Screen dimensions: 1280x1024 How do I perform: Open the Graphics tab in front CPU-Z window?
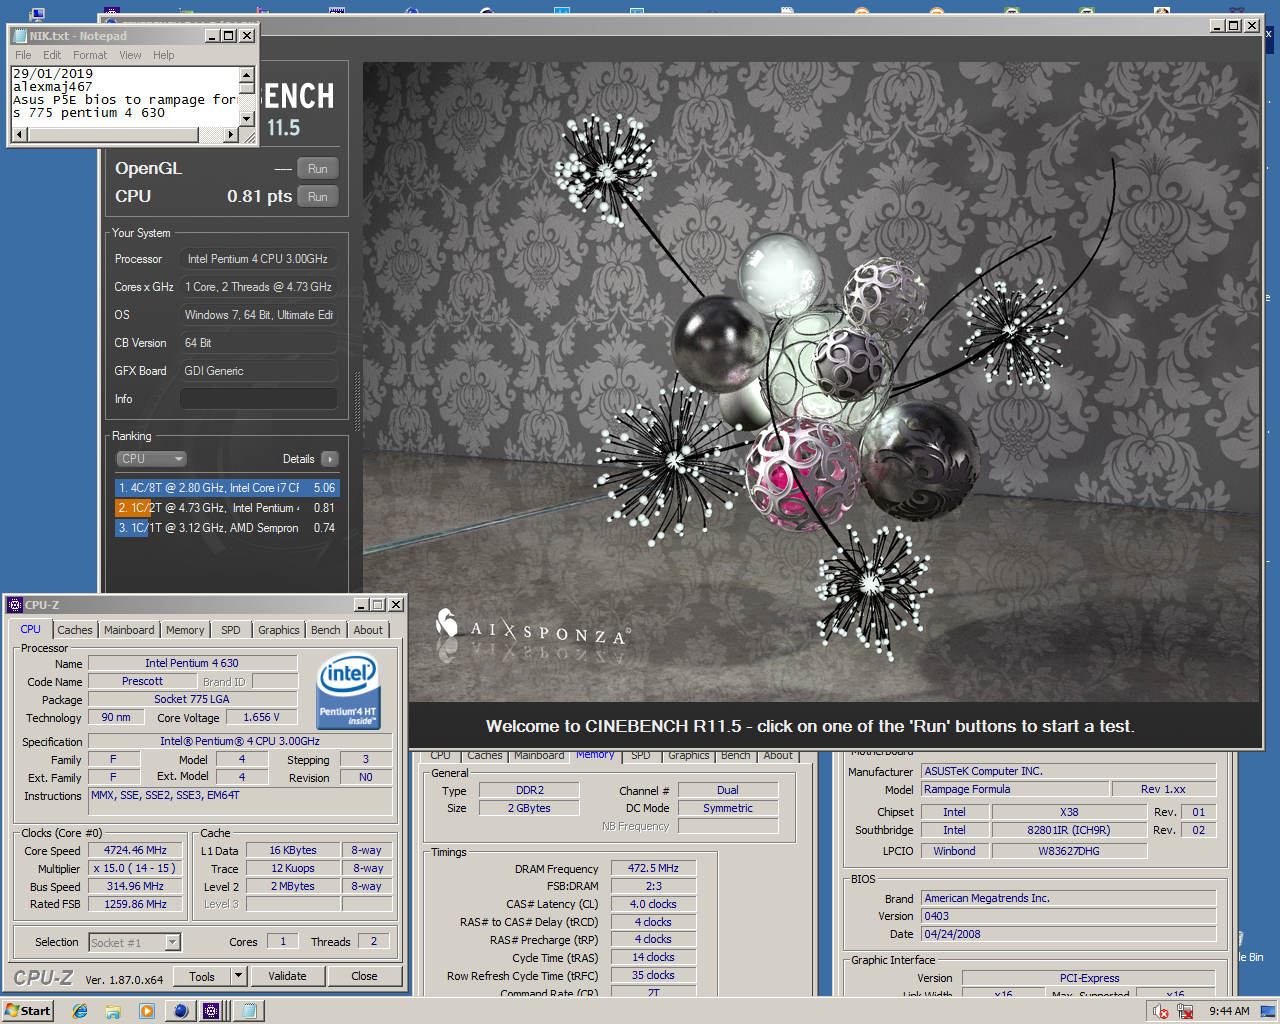[278, 630]
